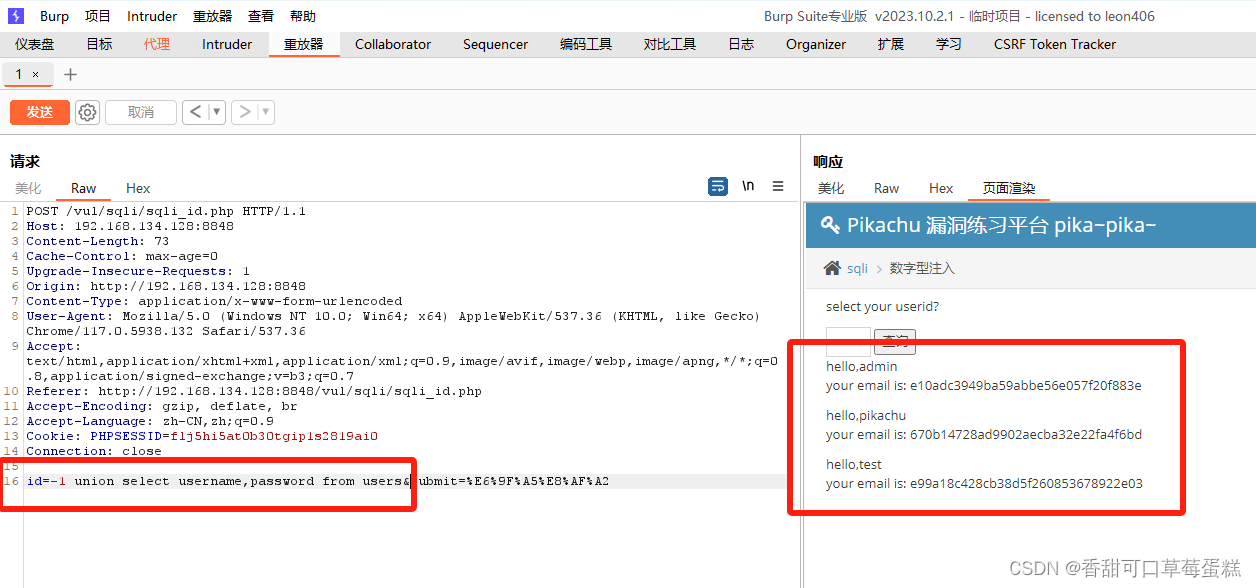
Task: Switch to the CSRF Token Tracker tab
Action: coord(1055,44)
